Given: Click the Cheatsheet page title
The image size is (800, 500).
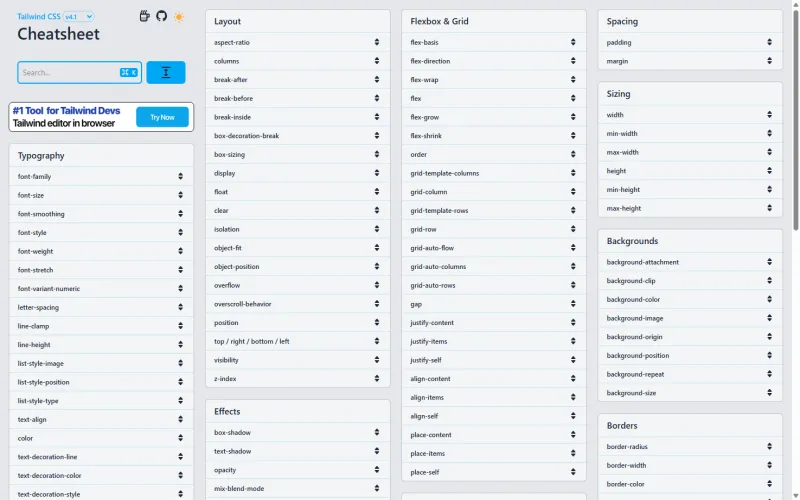Looking at the screenshot, I should (x=59, y=34).
